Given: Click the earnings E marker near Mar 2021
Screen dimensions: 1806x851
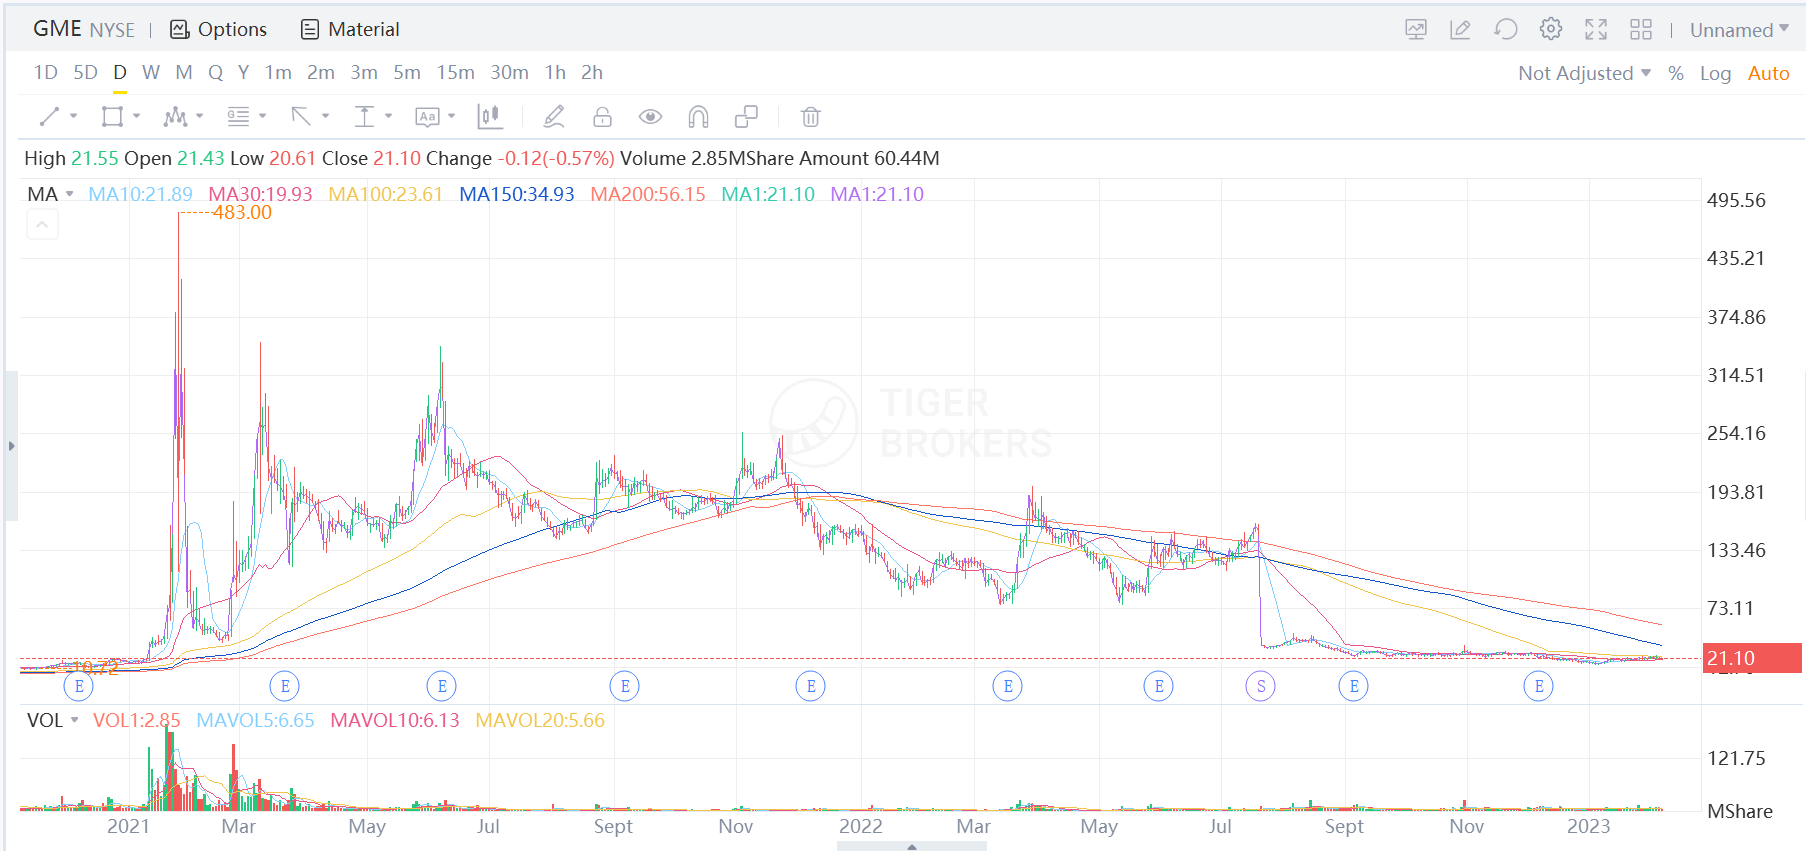Looking at the screenshot, I should (x=285, y=686).
